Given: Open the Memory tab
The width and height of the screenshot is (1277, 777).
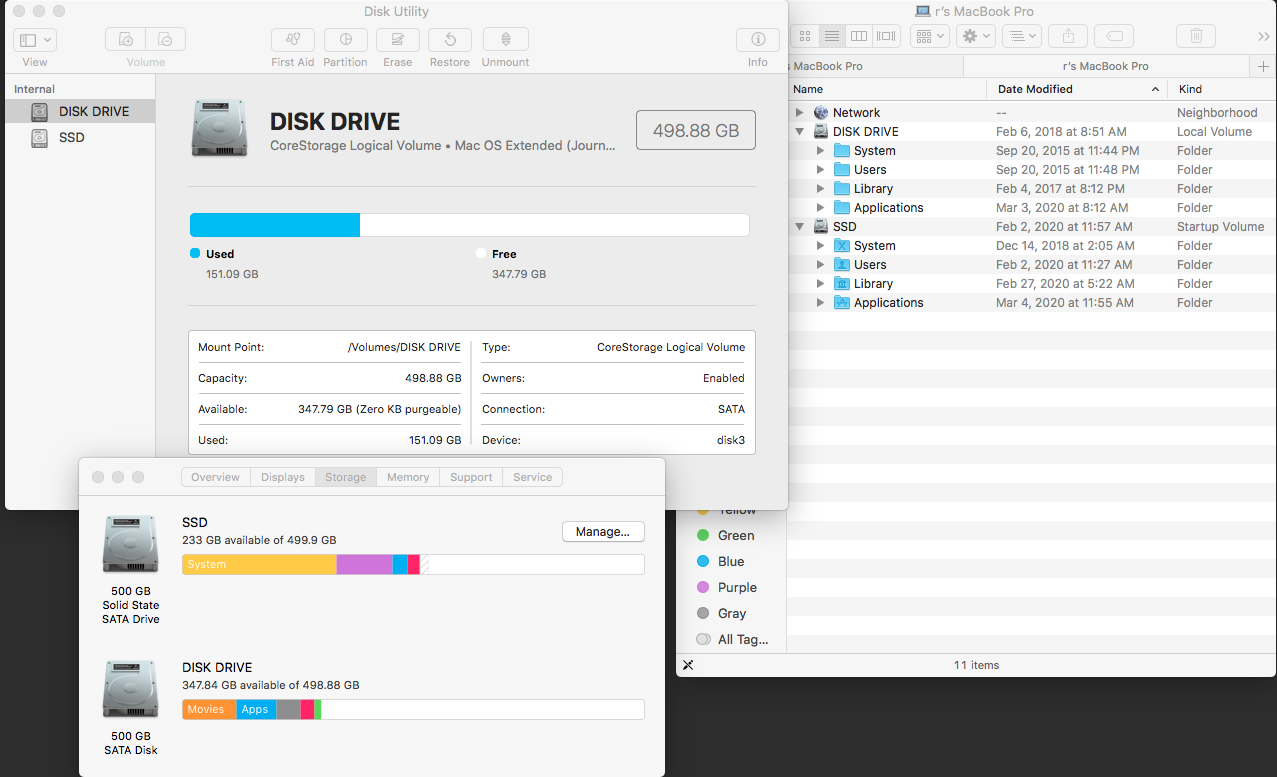Looking at the screenshot, I should pos(408,477).
